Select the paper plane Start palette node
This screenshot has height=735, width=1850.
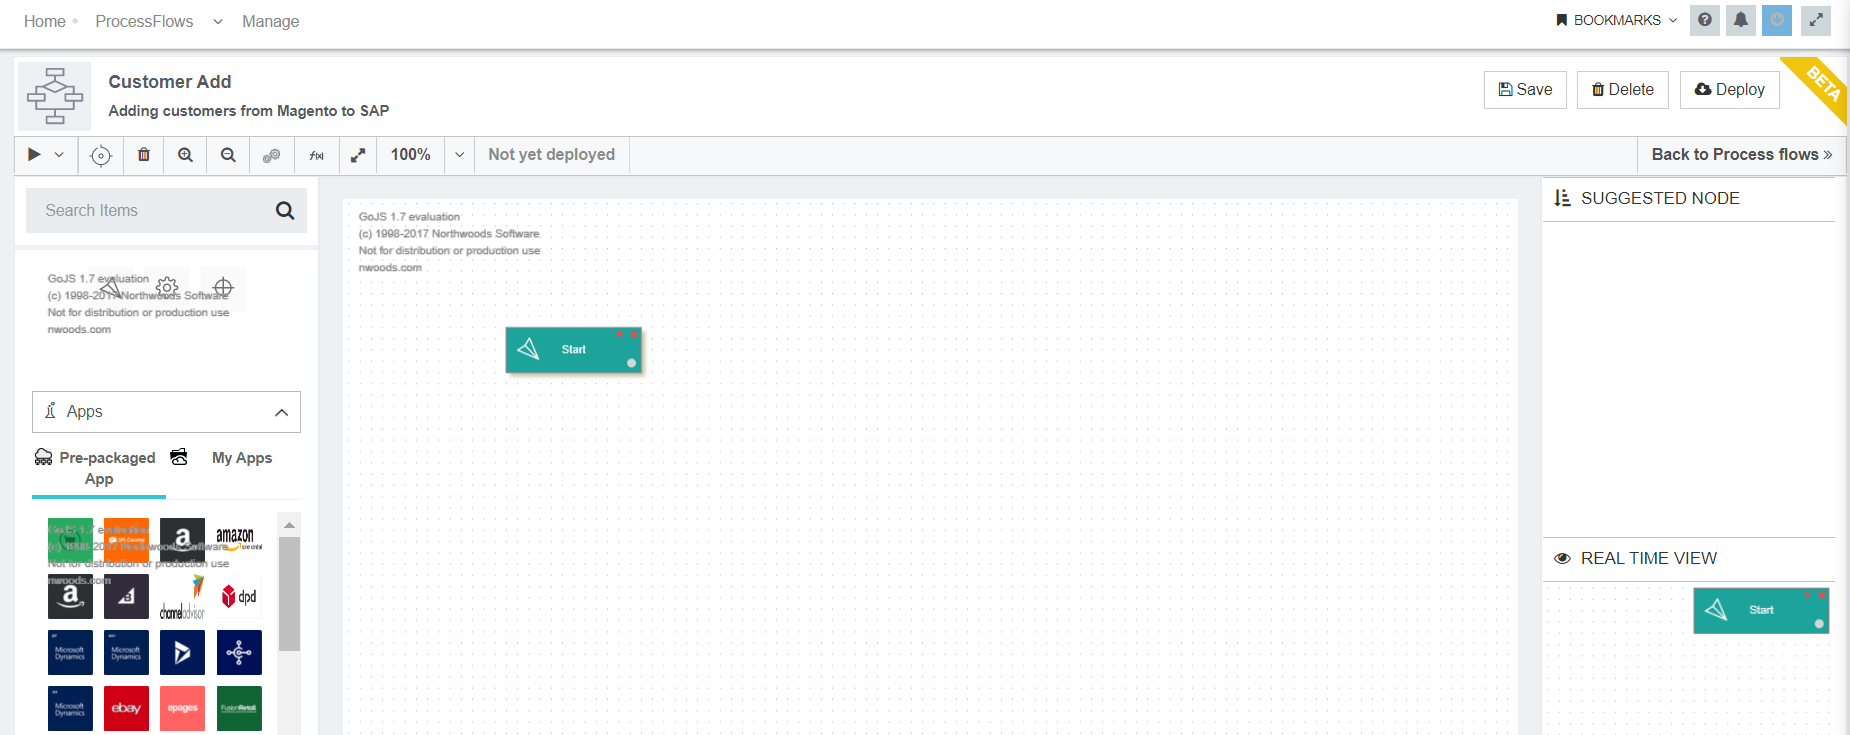click(x=111, y=290)
